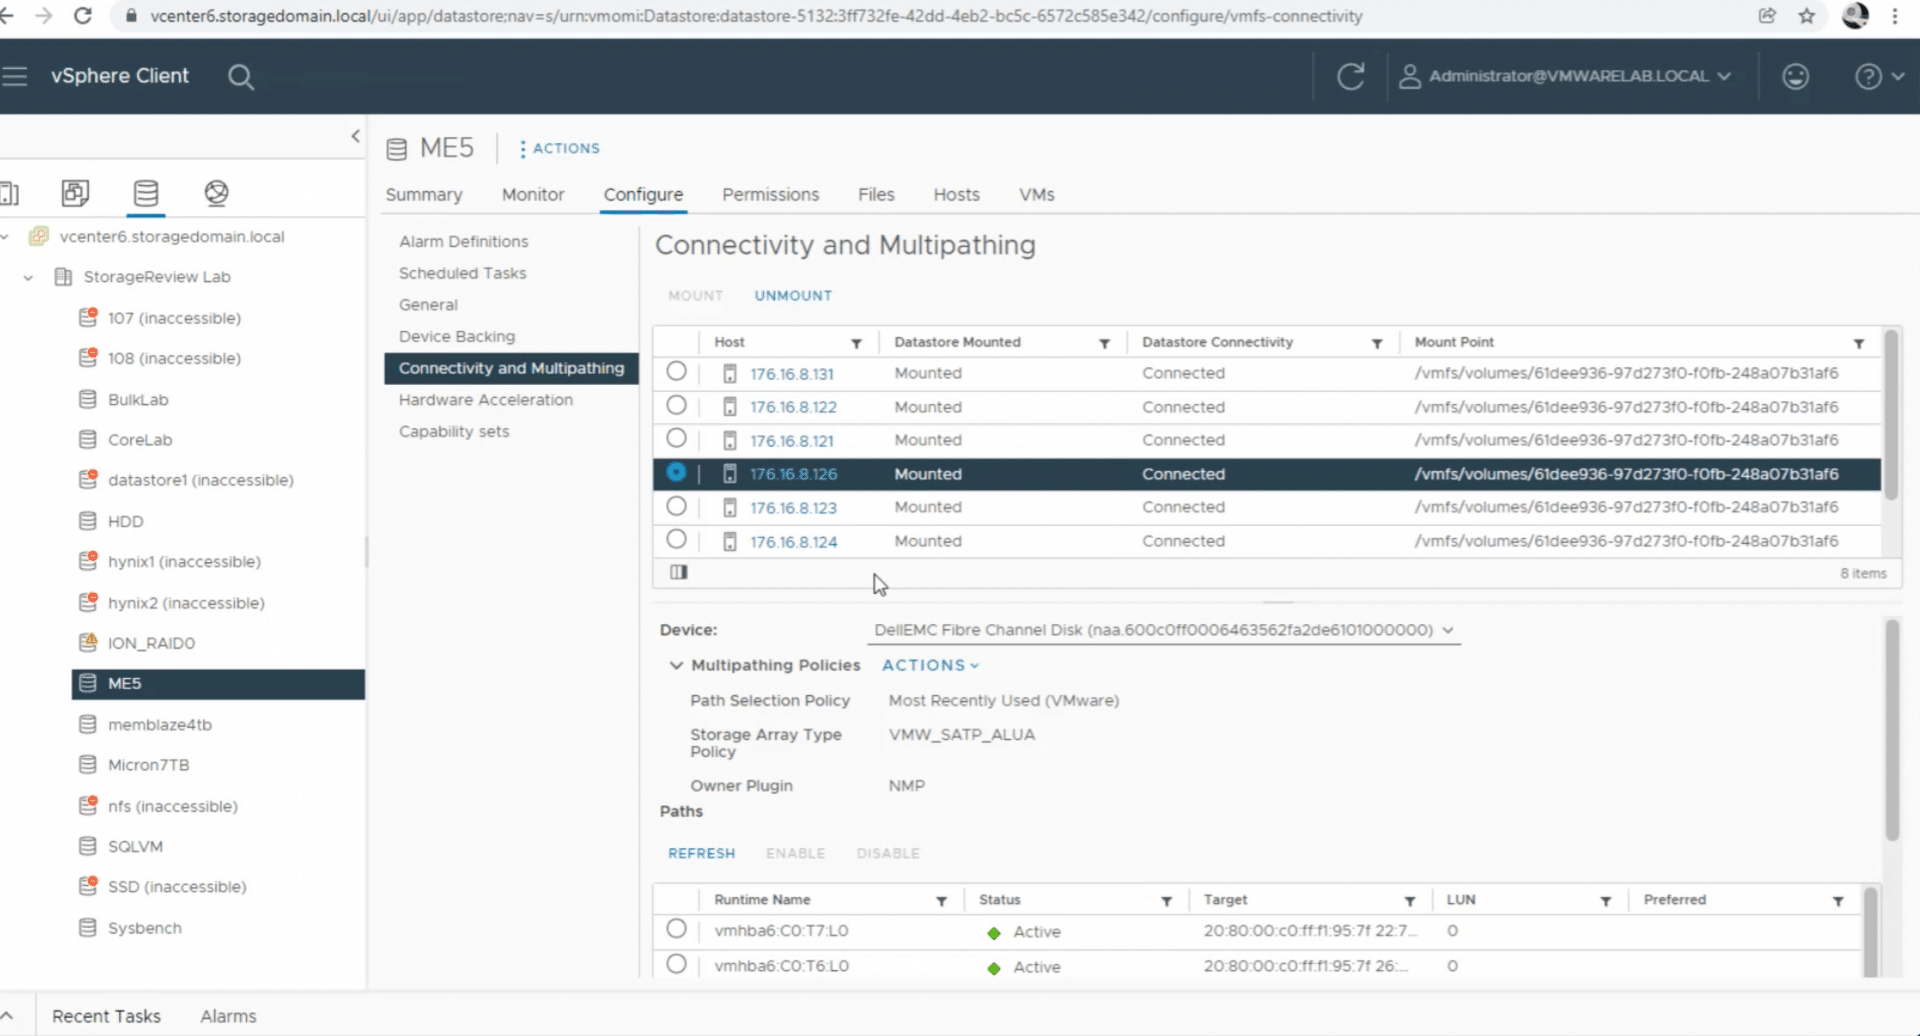Filter the Host column
The image size is (1920, 1036).
click(856, 343)
